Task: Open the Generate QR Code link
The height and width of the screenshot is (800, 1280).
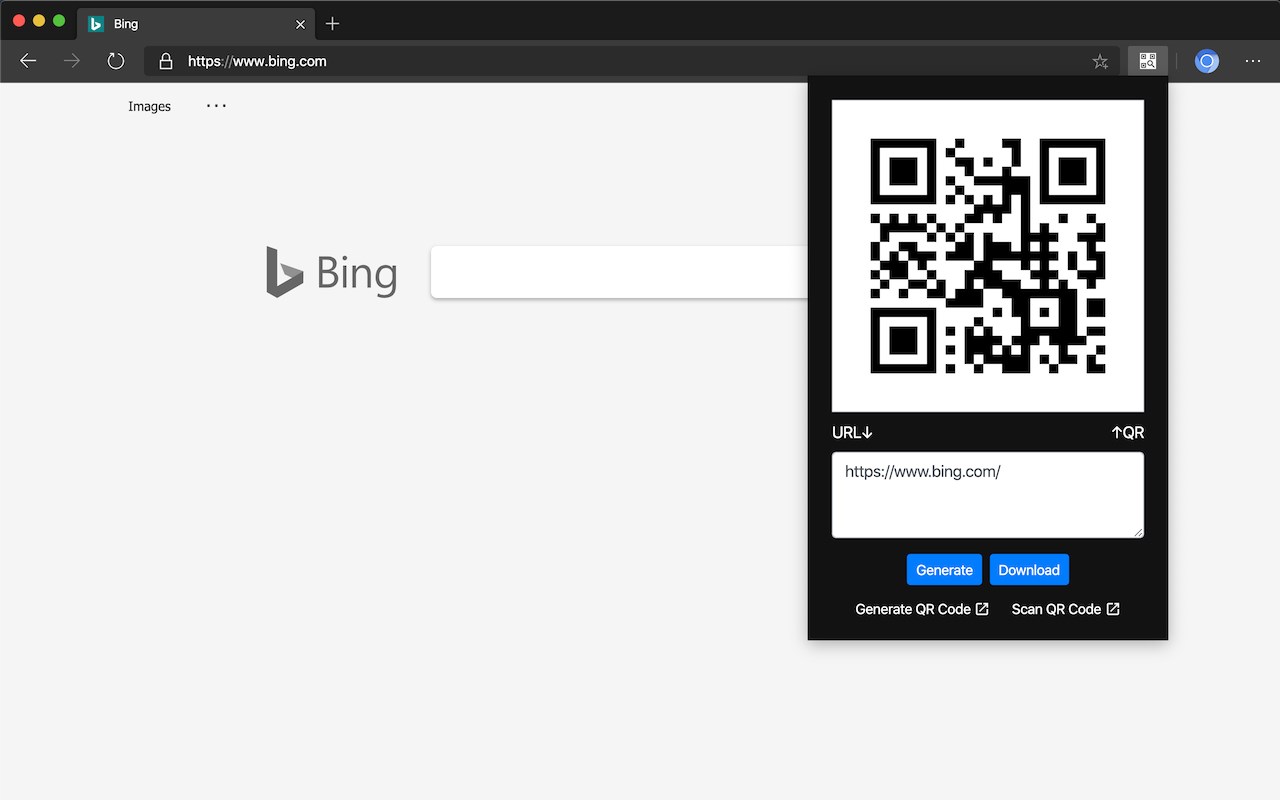Action: click(922, 609)
